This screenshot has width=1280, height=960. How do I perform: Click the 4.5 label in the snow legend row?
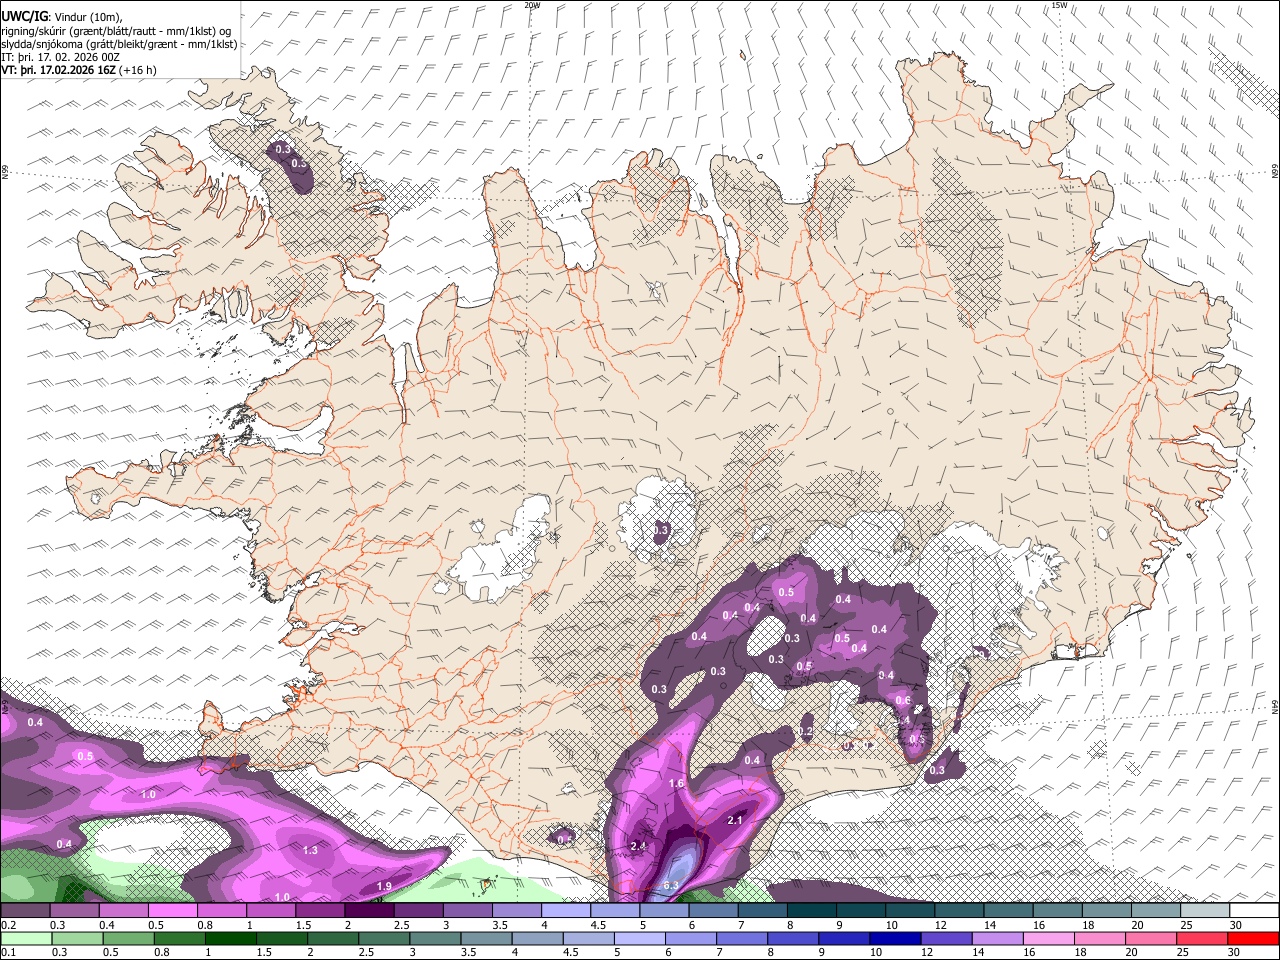tap(598, 925)
